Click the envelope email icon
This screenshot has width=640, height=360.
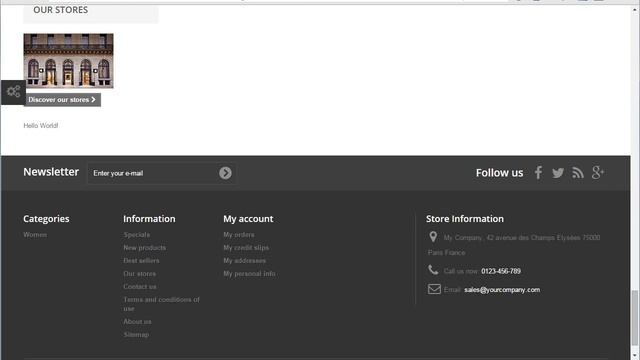click(434, 289)
